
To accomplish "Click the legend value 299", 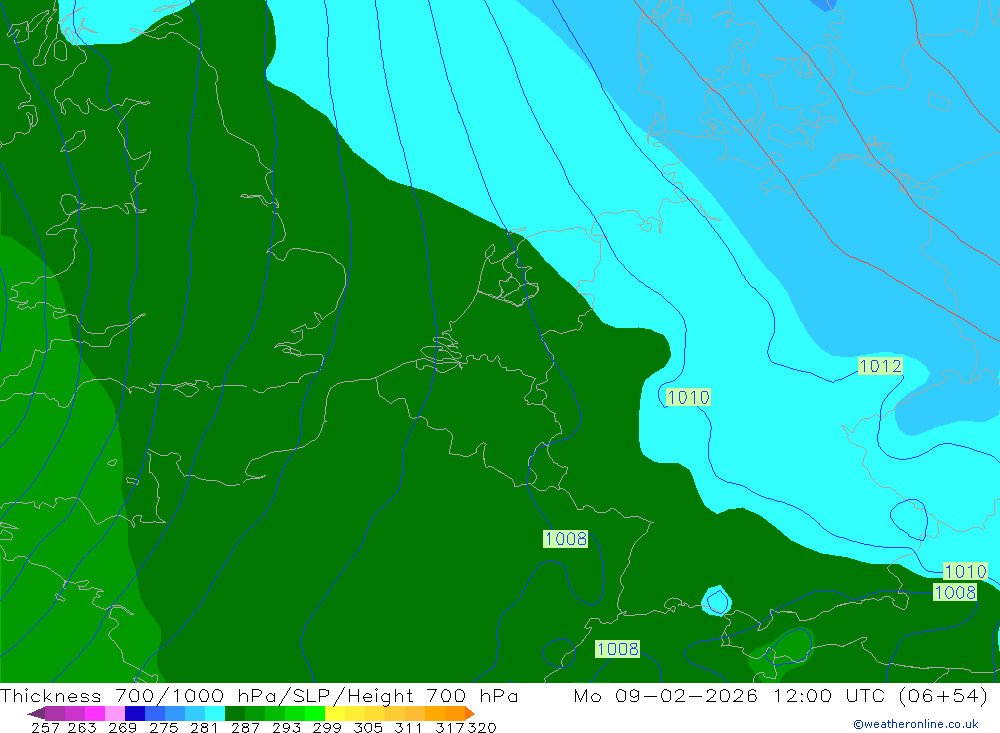I will coord(327,727).
